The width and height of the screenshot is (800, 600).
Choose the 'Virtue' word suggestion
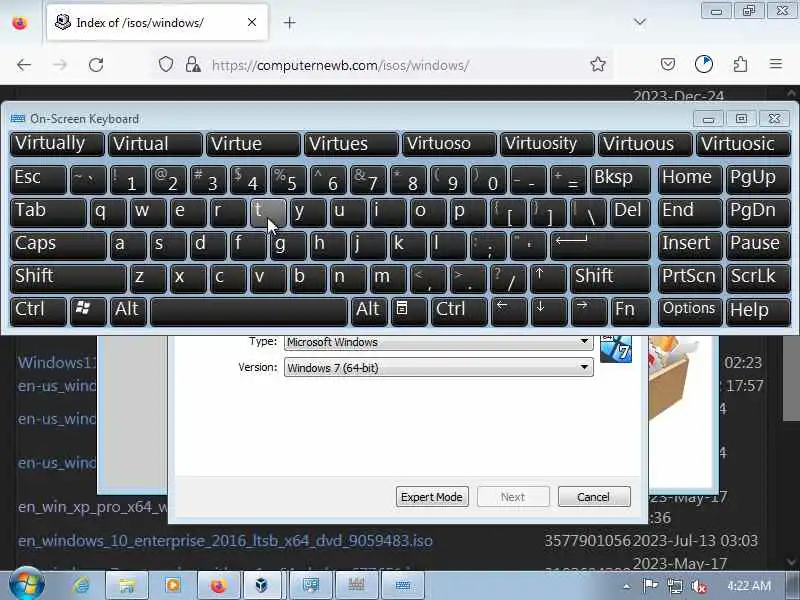[253, 144]
